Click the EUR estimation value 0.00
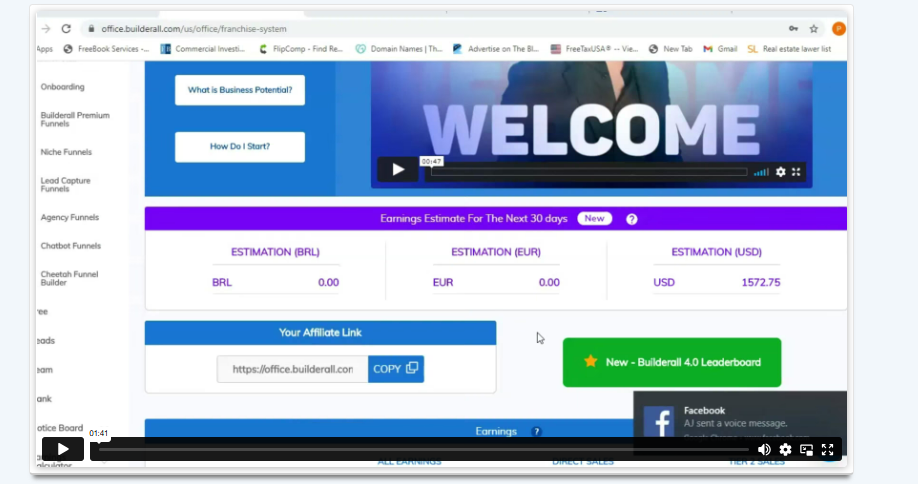The height and width of the screenshot is (484, 918). click(x=549, y=282)
